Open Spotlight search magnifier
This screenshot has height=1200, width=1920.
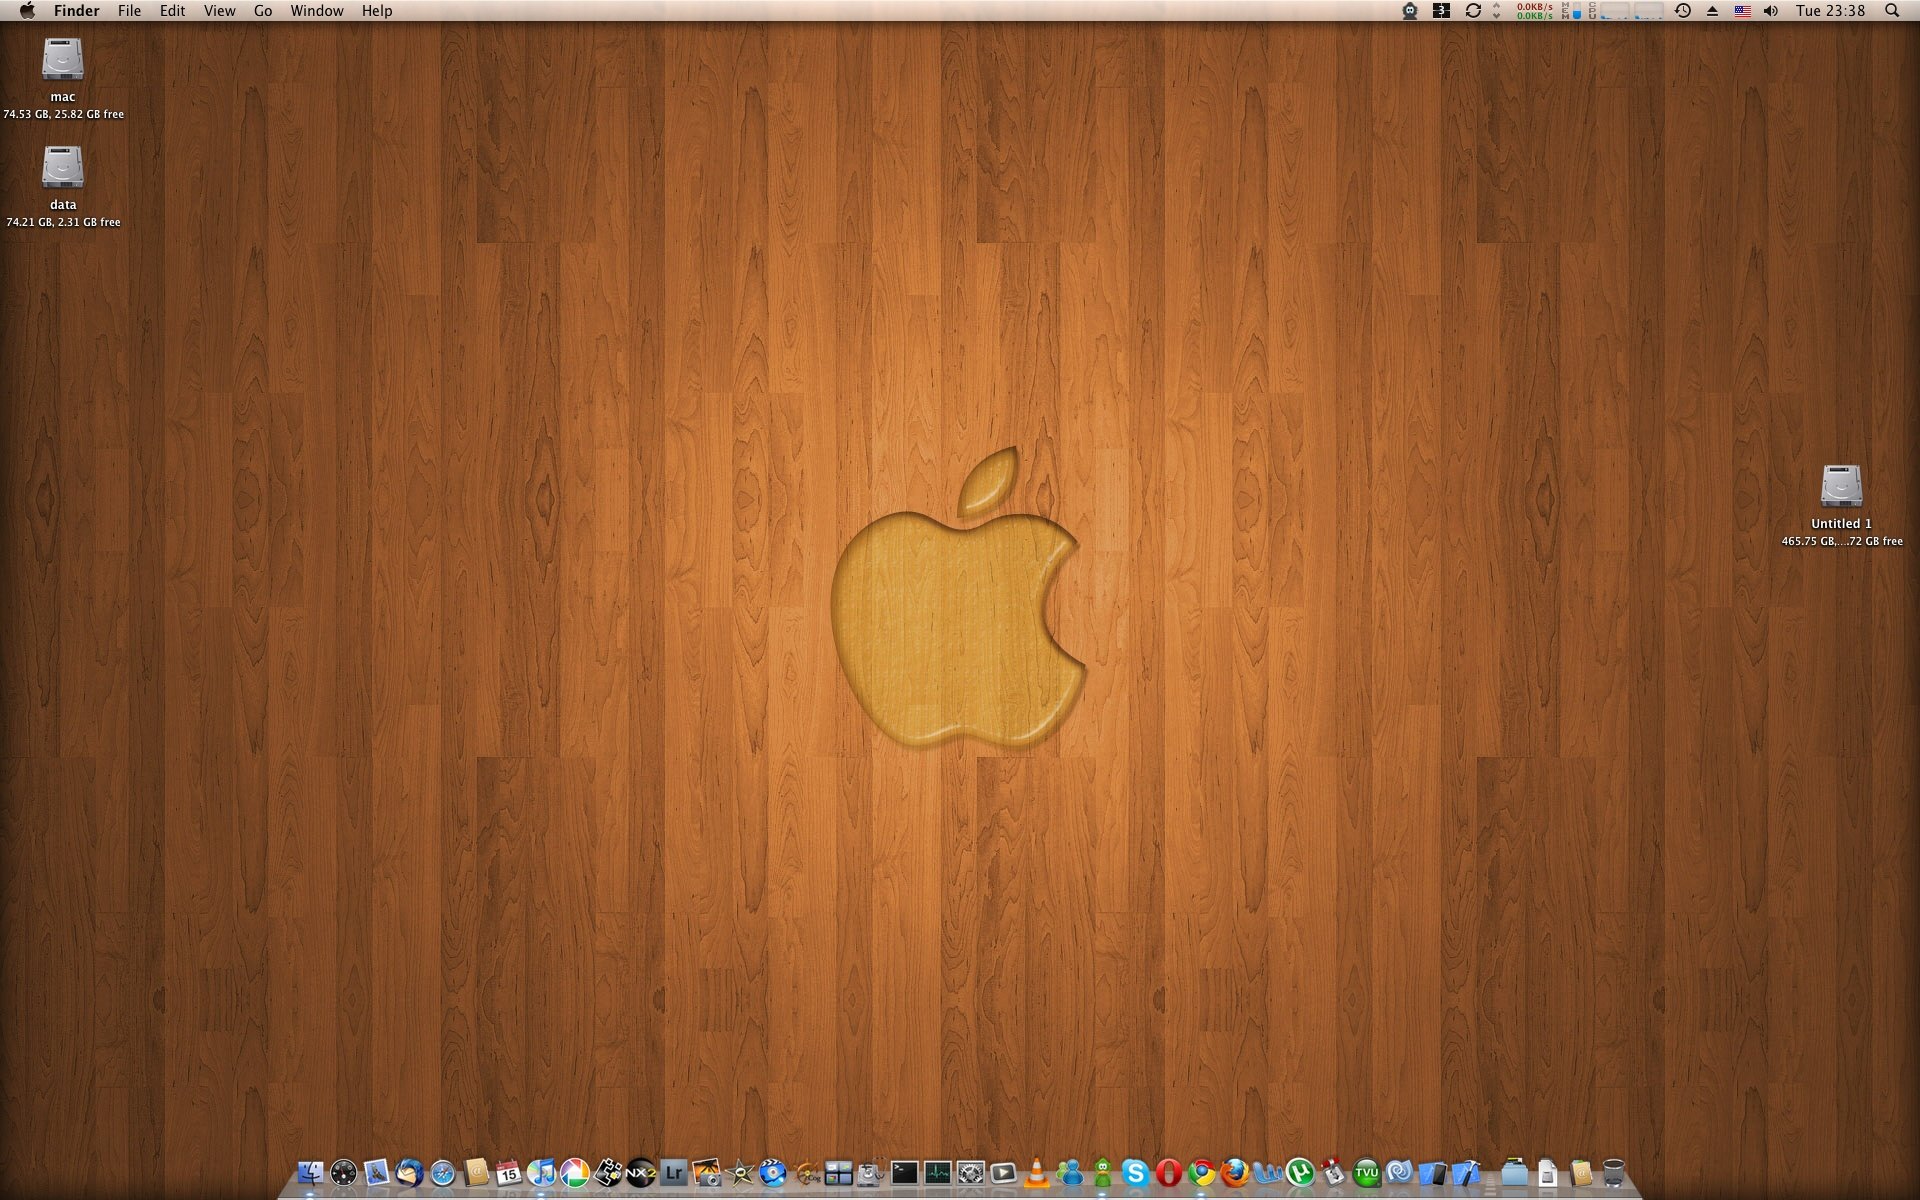pyautogui.click(x=1892, y=11)
